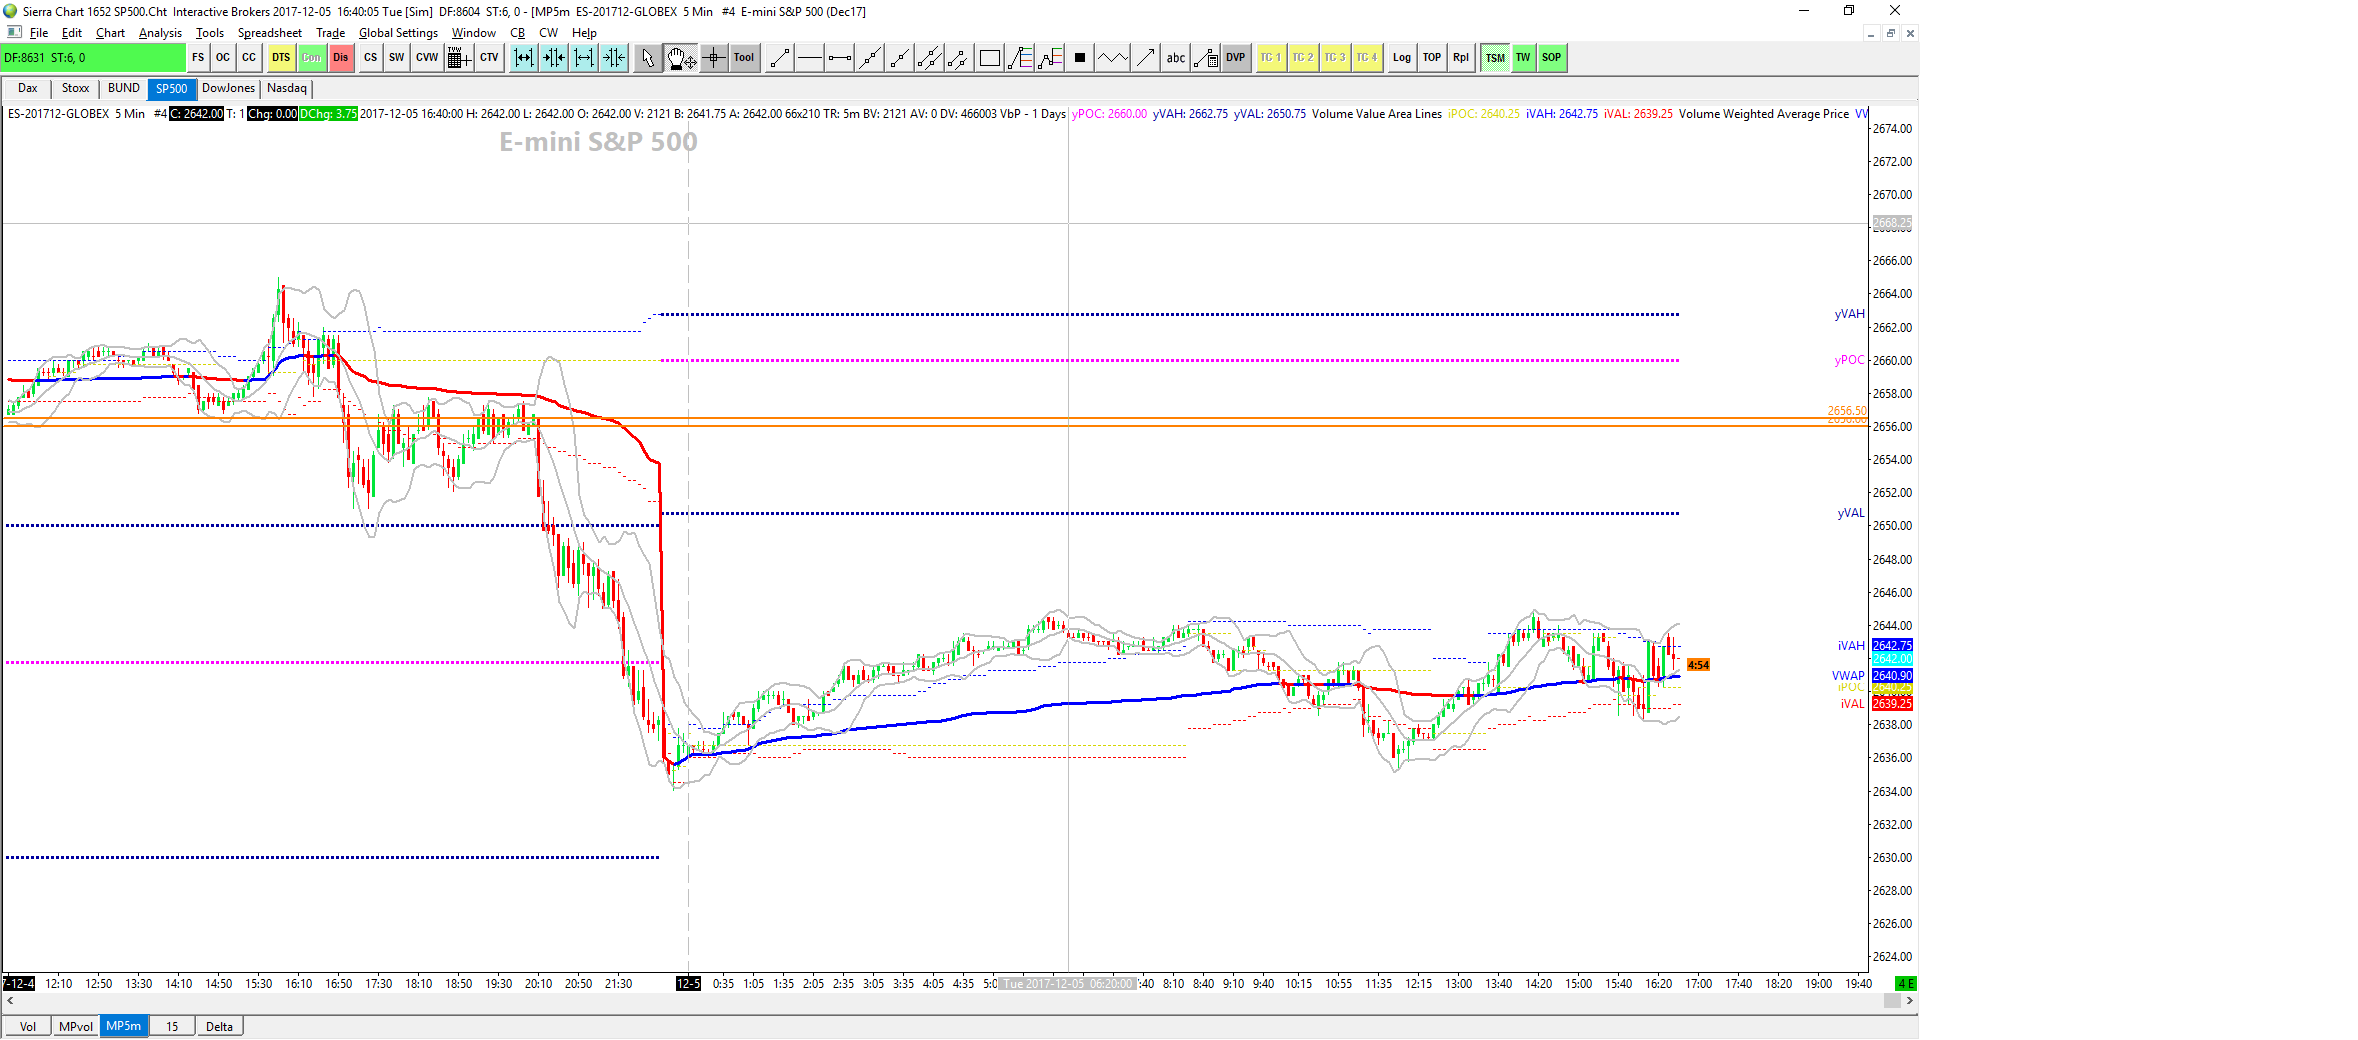This screenshot has height=1040, width=2358.
Task: Click the cyan compress bar spacing icon
Action: [x=554, y=58]
